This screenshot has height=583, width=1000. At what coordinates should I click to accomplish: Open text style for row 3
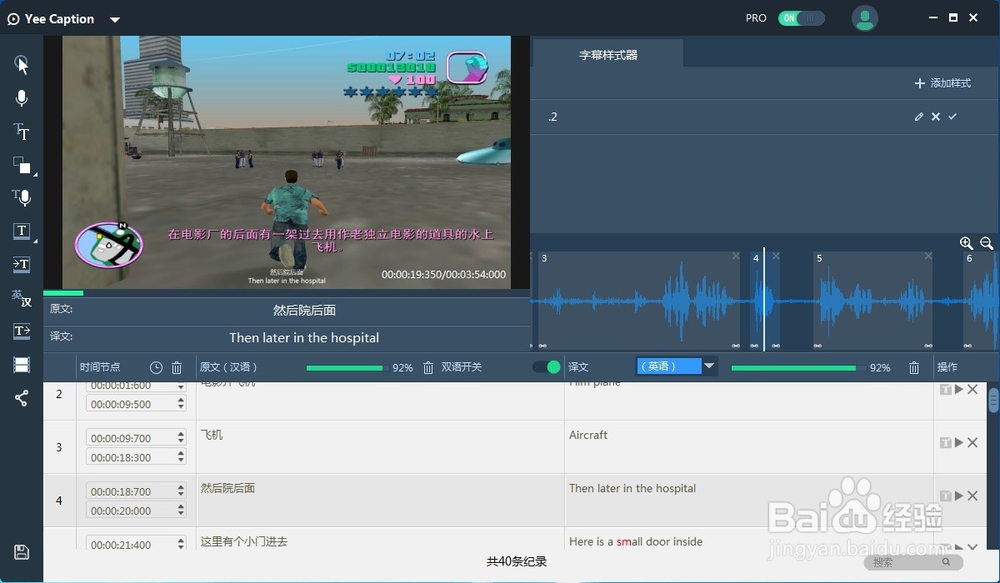(x=946, y=442)
